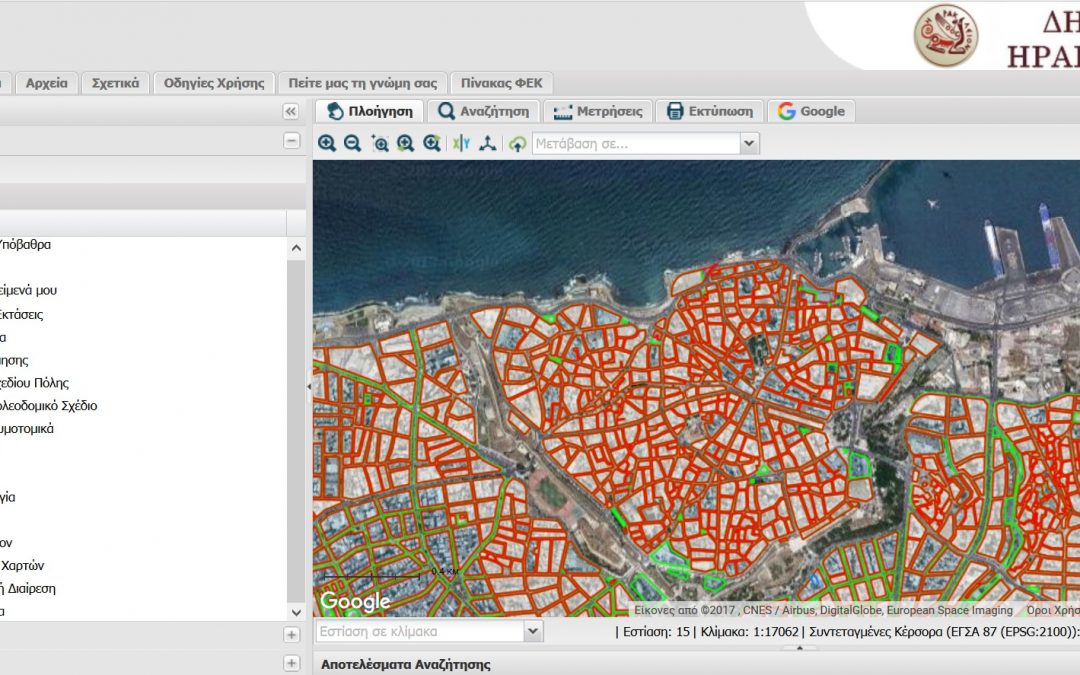Open the 'Μετάβαση σε...' dropdown arrow
1080x675 pixels.
(x=749, y=143)
